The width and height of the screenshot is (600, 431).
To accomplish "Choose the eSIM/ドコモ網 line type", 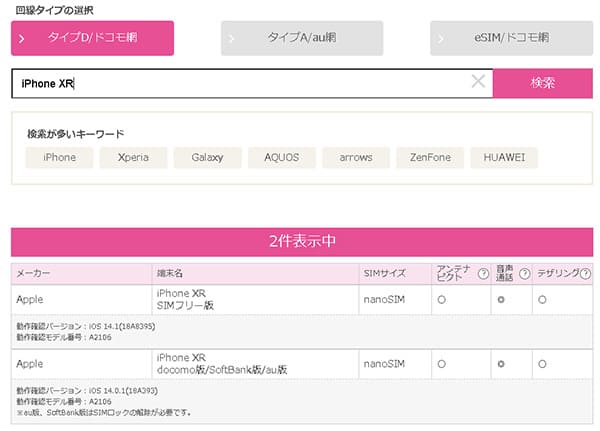I will point(512,38).
